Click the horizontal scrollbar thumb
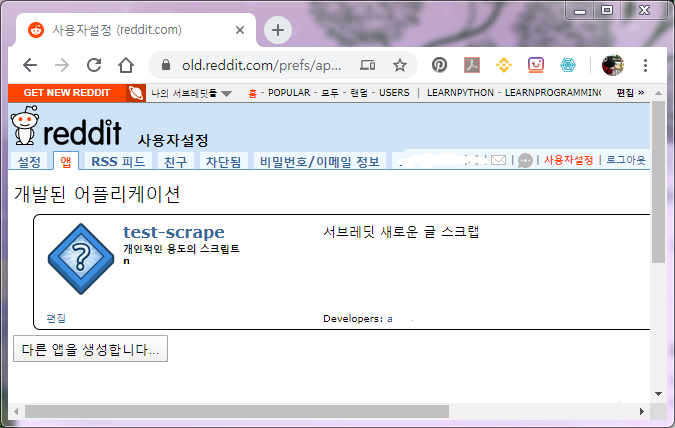Screen dimensions: 675x428 [x=237, y=412]
